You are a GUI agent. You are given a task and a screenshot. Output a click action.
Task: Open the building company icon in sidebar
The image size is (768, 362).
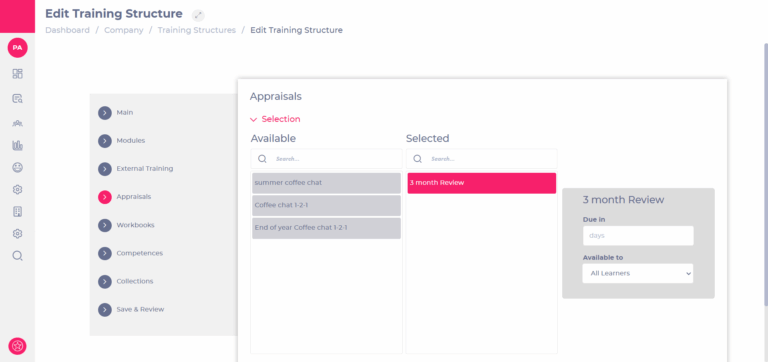pos(17,212)
